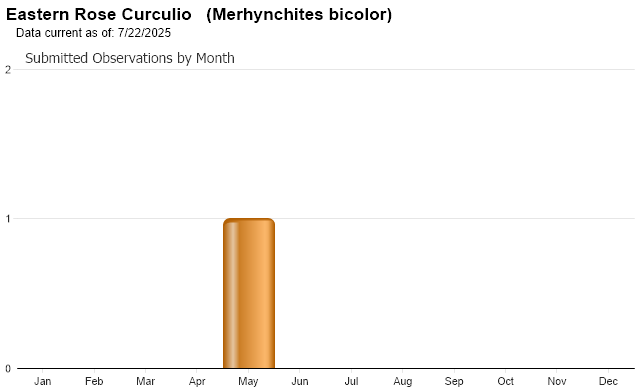Viewport: 640px width, 390px height.
Task: Select the Jul month label
Action: 351,381
